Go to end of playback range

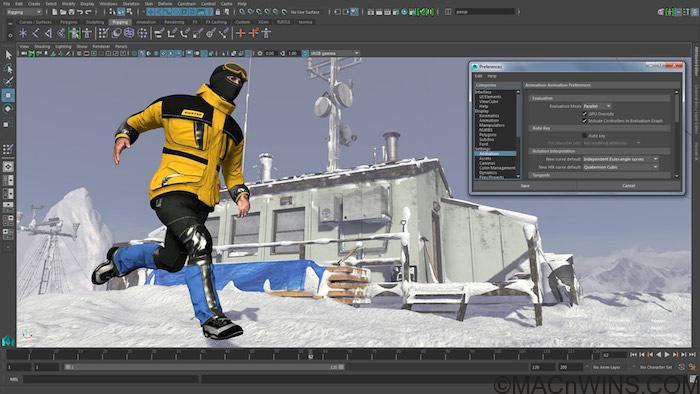(x=692, y=354)
